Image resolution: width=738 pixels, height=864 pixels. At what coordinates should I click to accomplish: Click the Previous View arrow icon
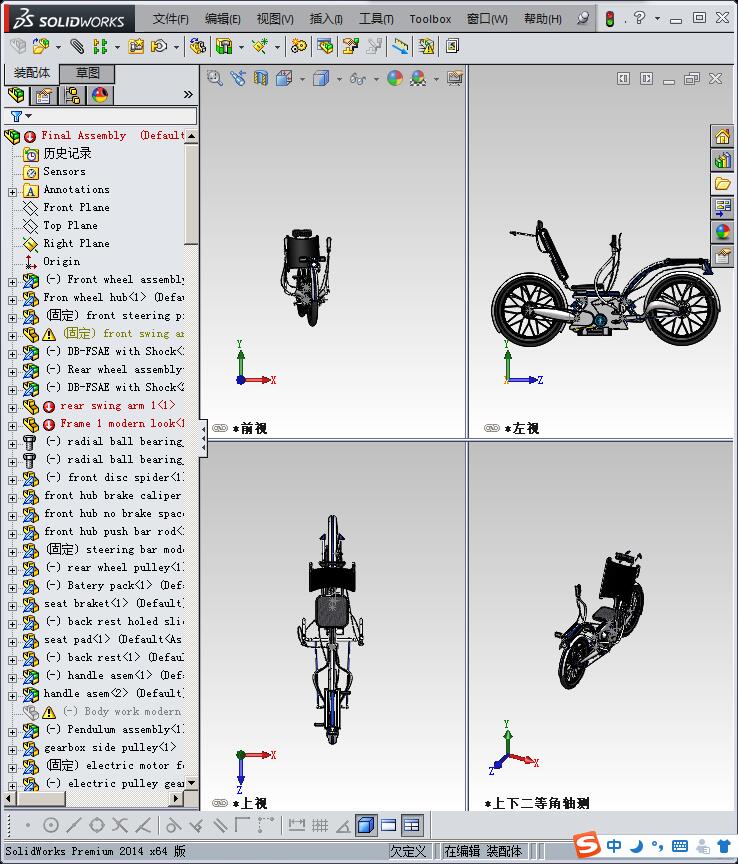click(238, 78)
